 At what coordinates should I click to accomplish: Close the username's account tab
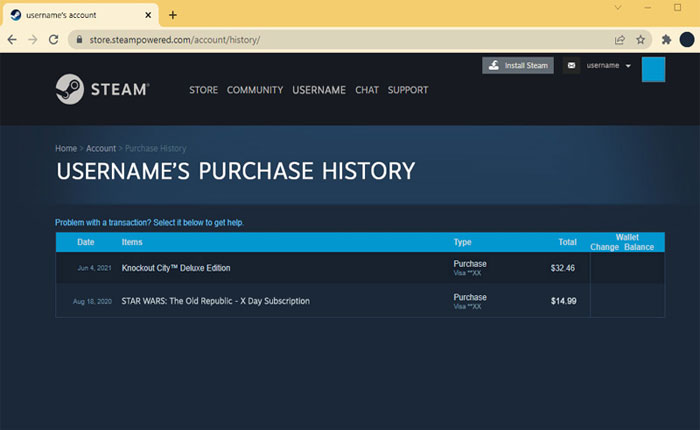(148, 14)
